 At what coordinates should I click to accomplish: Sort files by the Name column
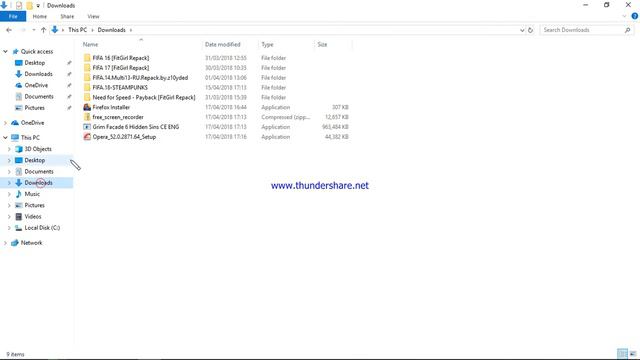pyautogui.click(x=91, y=44)
